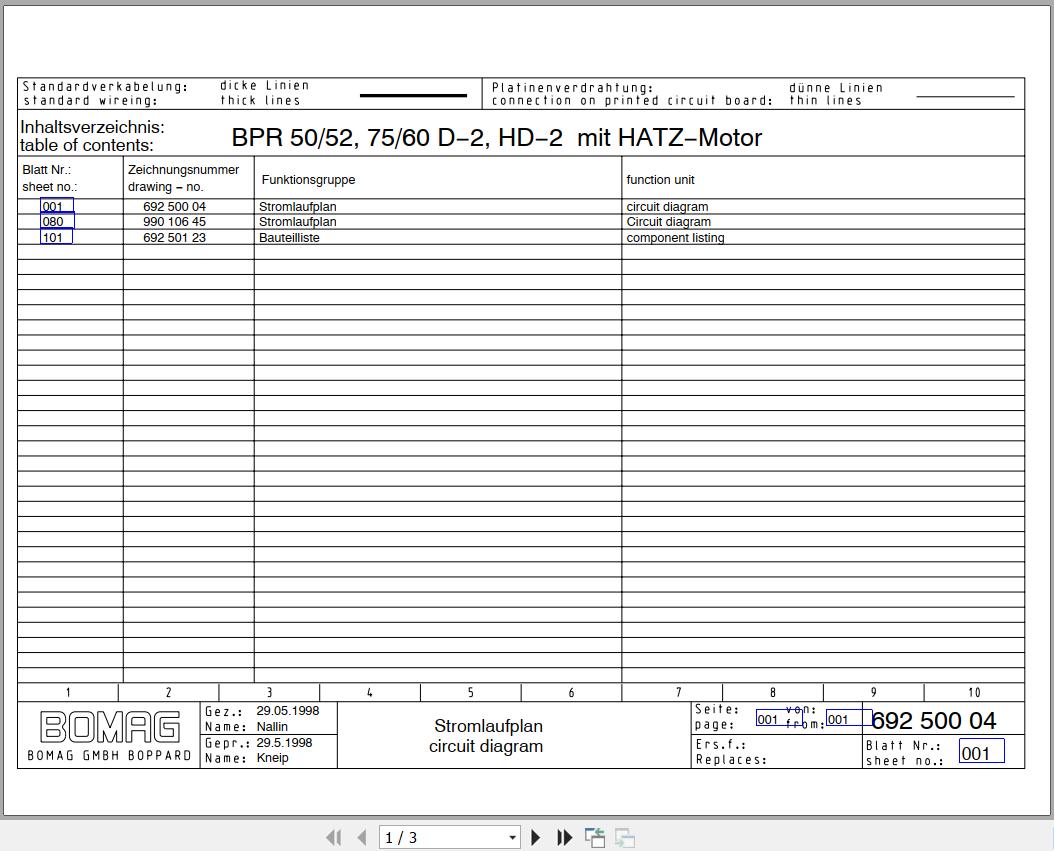Advance to the next page
Screen dimensions: 1054x851
(536, 838)
